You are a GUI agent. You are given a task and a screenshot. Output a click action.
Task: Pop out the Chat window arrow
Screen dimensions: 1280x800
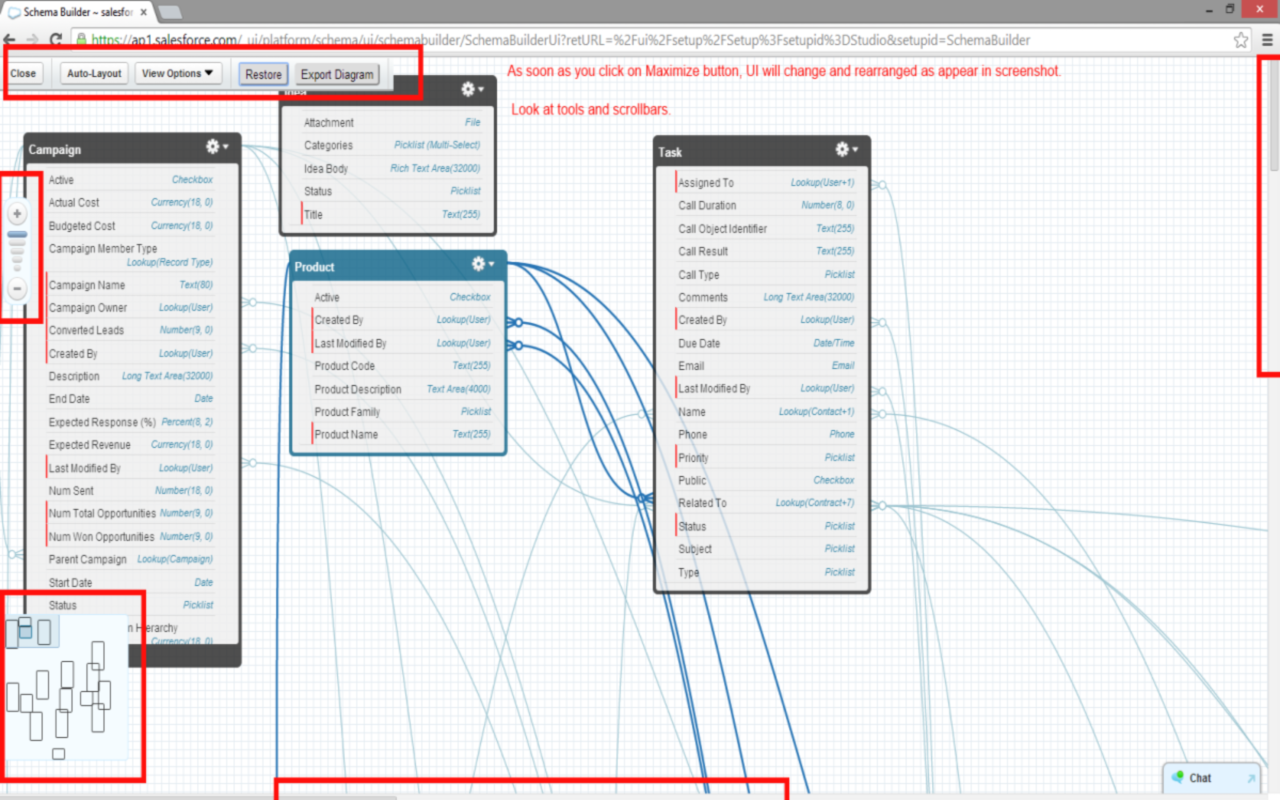(x=1250, y=778)
